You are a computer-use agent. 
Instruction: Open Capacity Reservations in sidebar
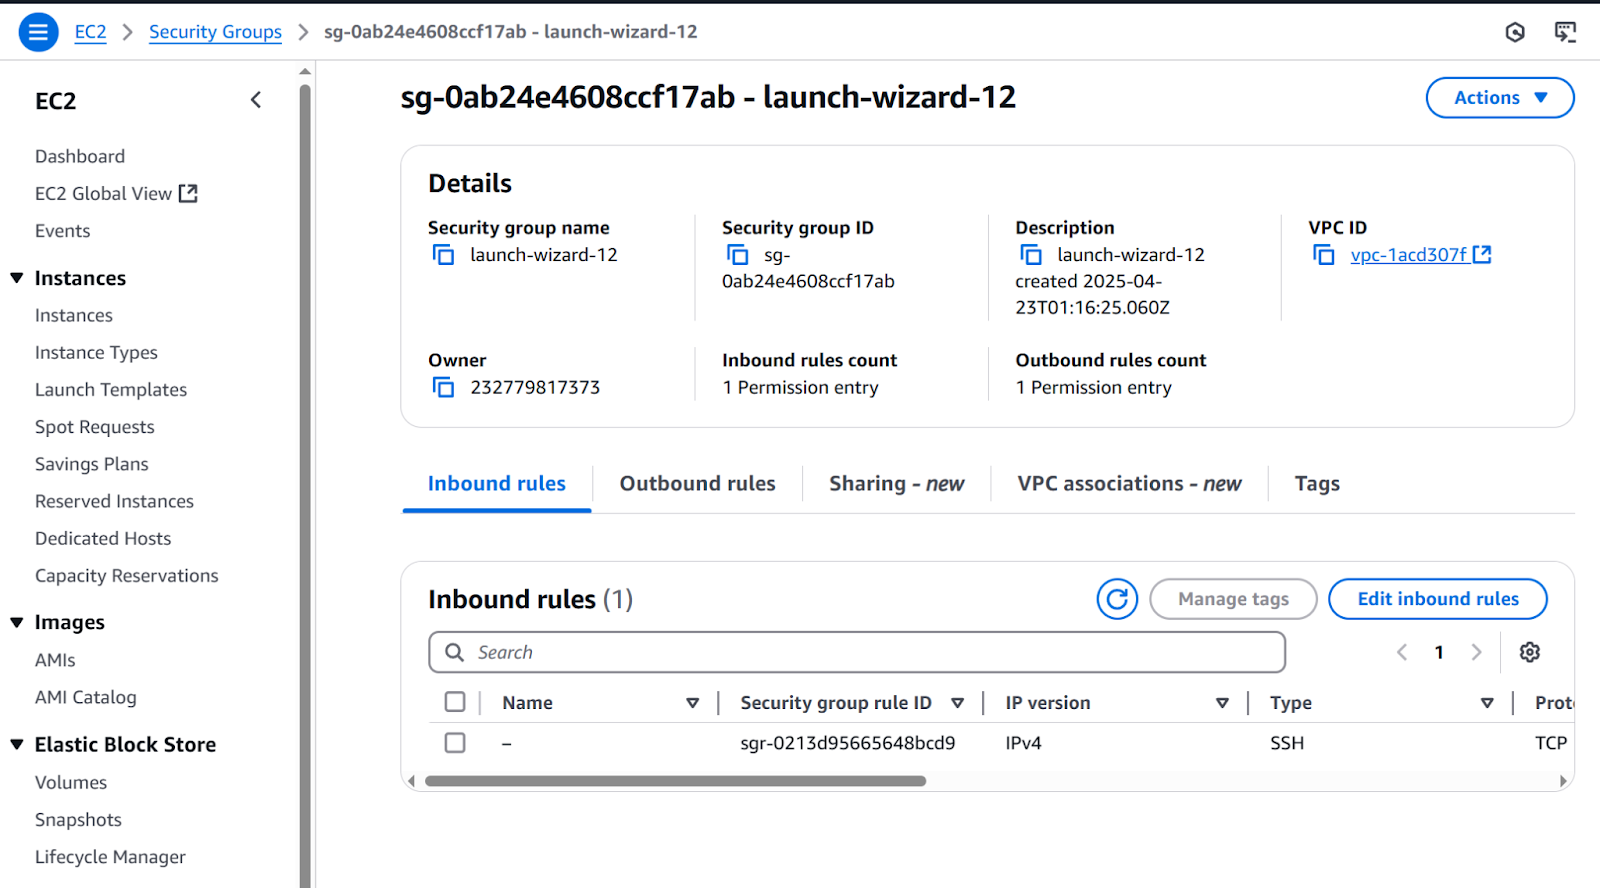(126, 576)
